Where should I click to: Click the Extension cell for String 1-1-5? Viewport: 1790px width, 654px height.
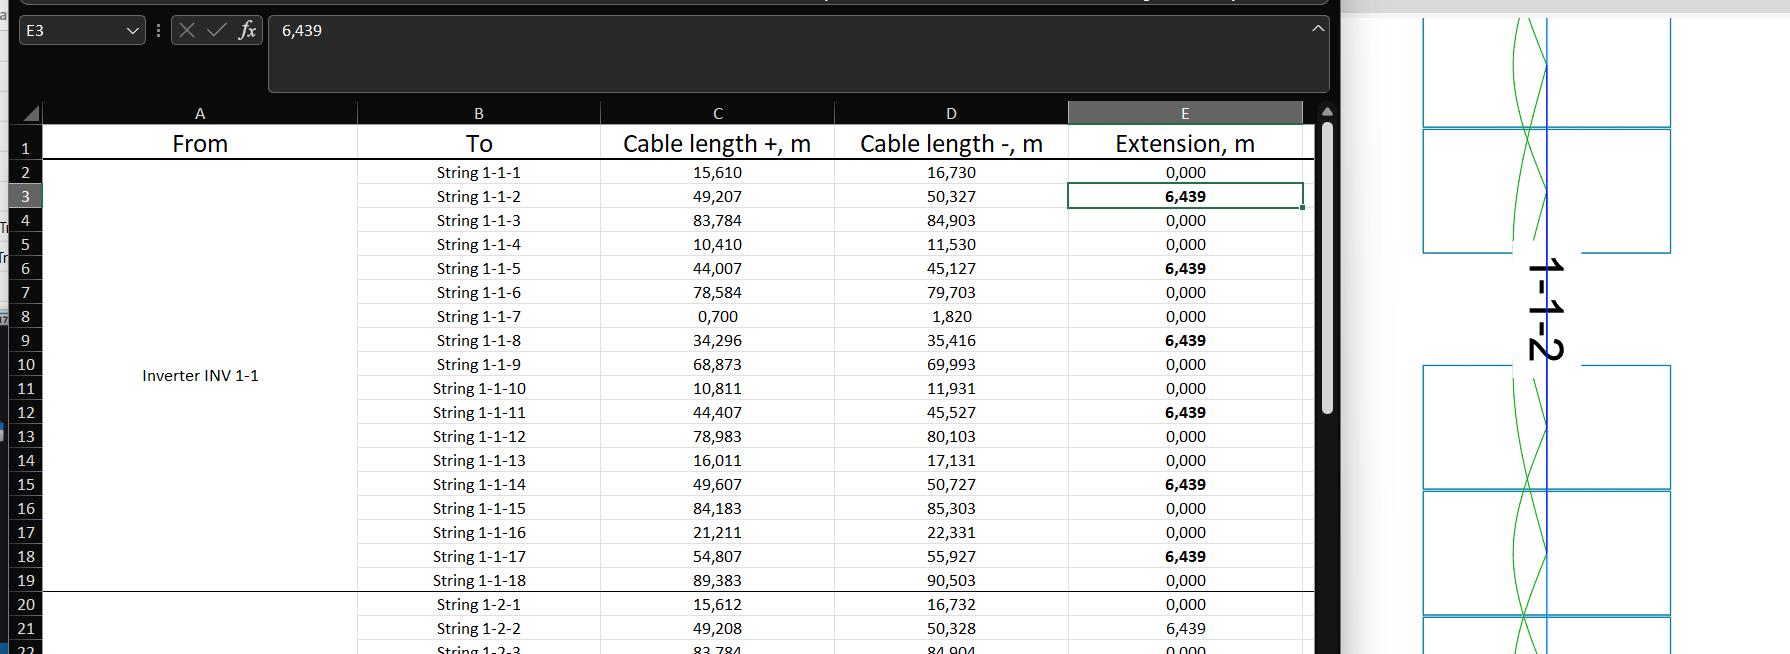click(x=1185, y=268)
